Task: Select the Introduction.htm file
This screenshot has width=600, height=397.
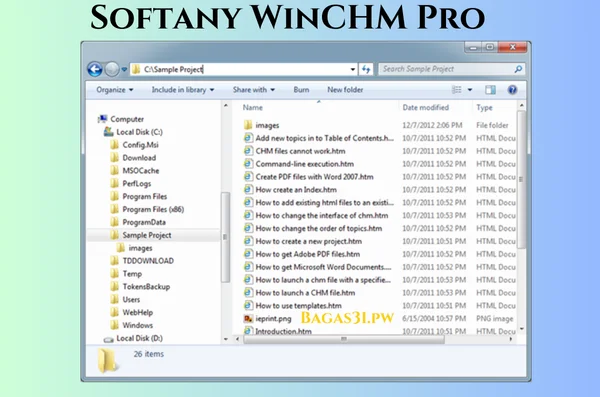Action: click(278, 331)
